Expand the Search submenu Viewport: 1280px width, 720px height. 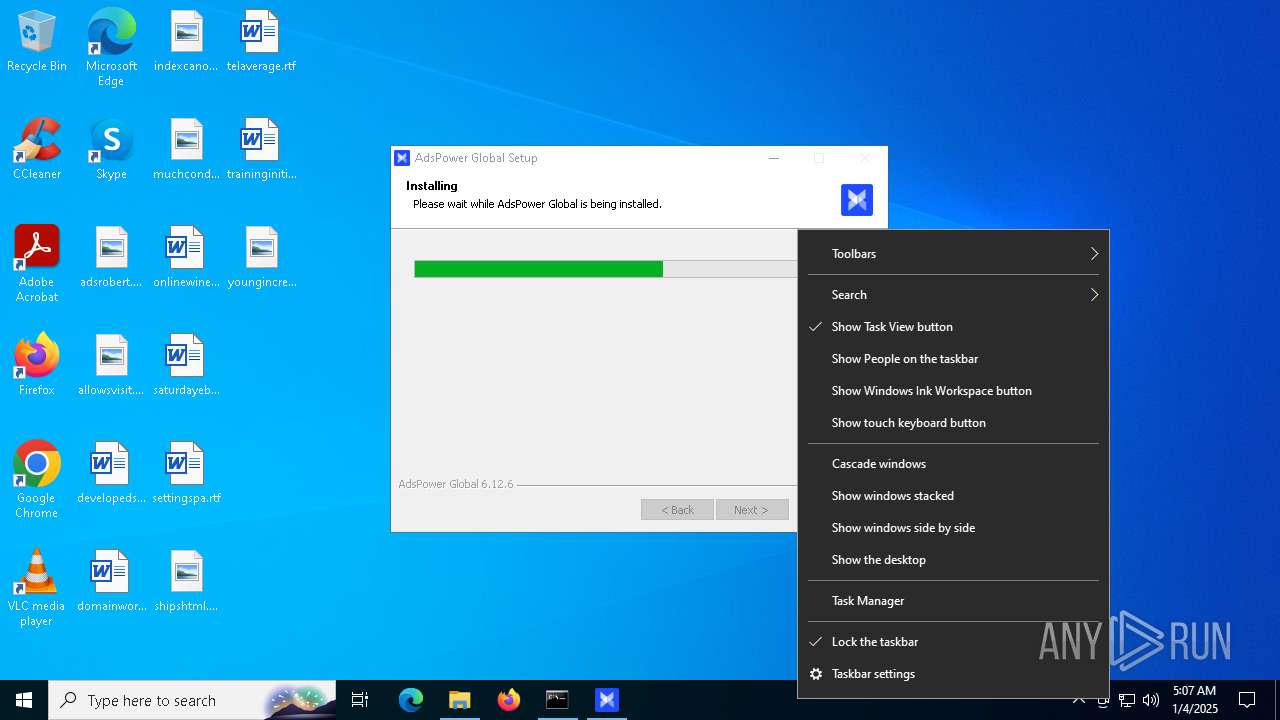953,295
